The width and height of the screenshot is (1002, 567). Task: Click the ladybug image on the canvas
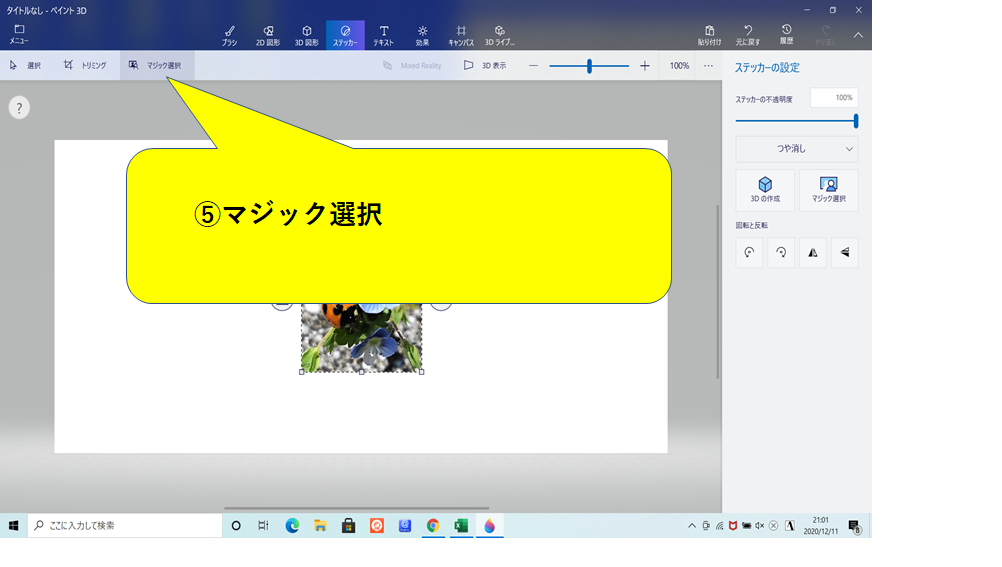(x=362, y=338)
